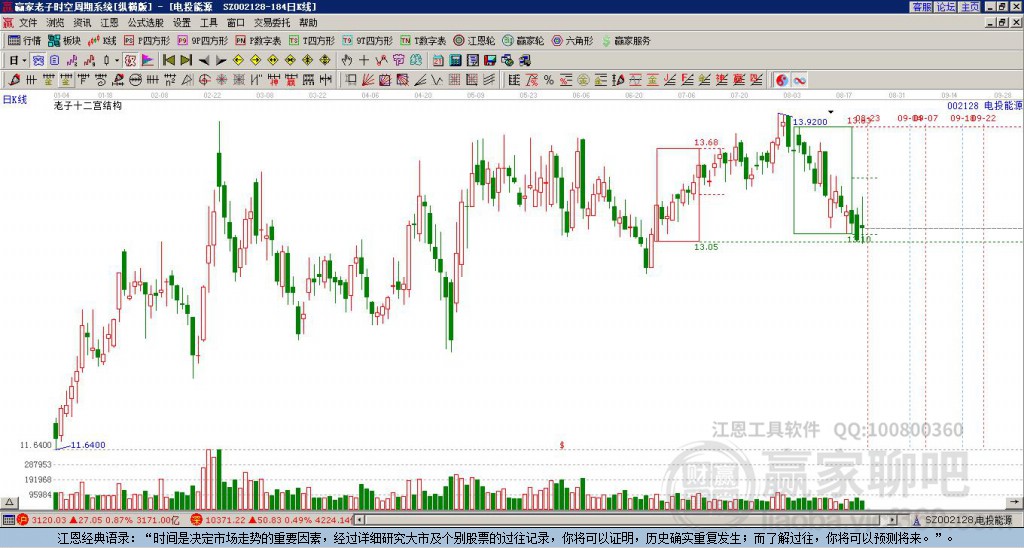Image resolution: width=1024 pixels, height=548 pixels.
Task: Click the 11.6400 low price label
Action: pos(88,445)
